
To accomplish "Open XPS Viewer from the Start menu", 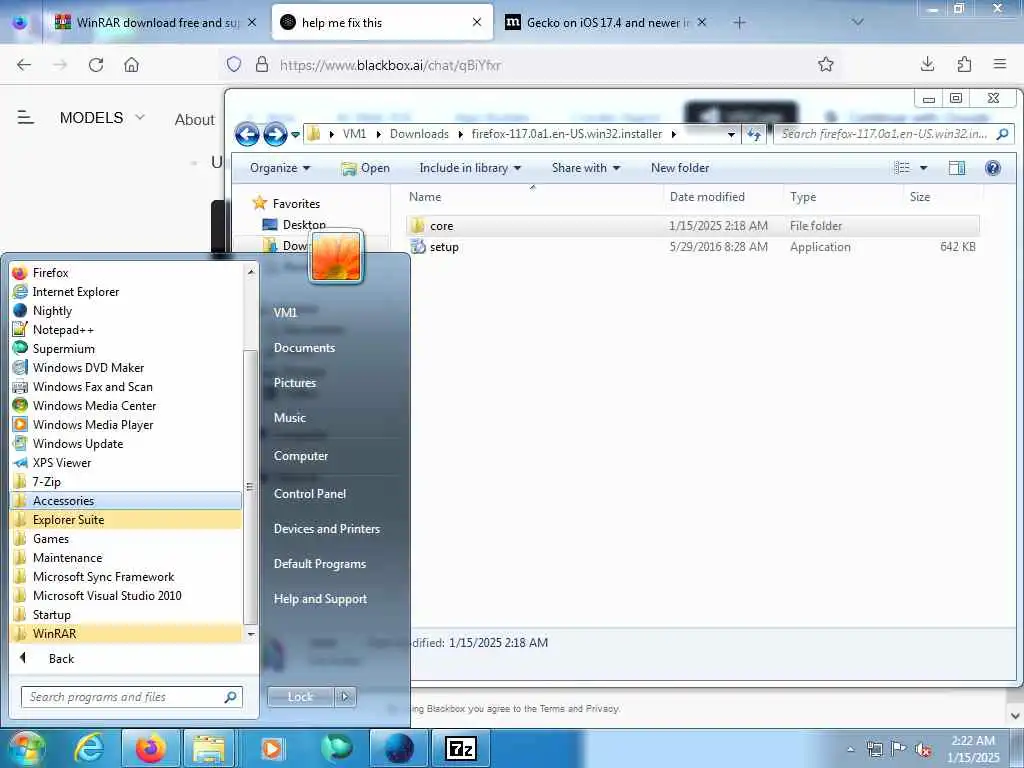I will click(125, 462).
